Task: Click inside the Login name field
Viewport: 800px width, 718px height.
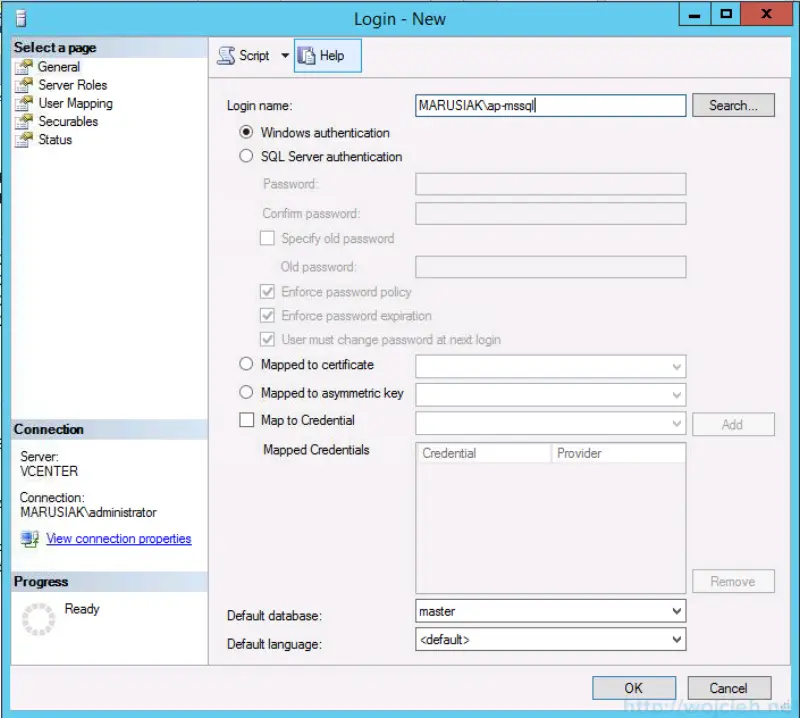Action: [550, 105]
